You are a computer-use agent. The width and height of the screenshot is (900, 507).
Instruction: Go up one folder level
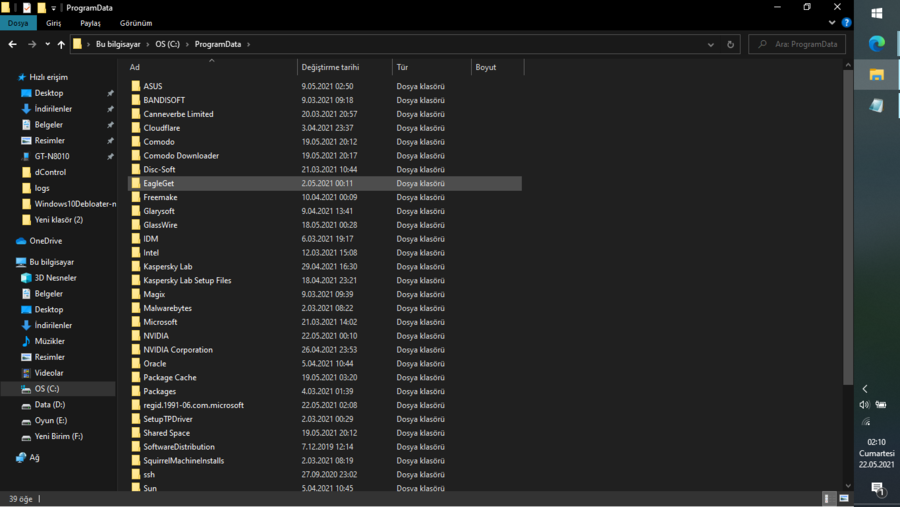pyautogui.click(x=61, y=44)
